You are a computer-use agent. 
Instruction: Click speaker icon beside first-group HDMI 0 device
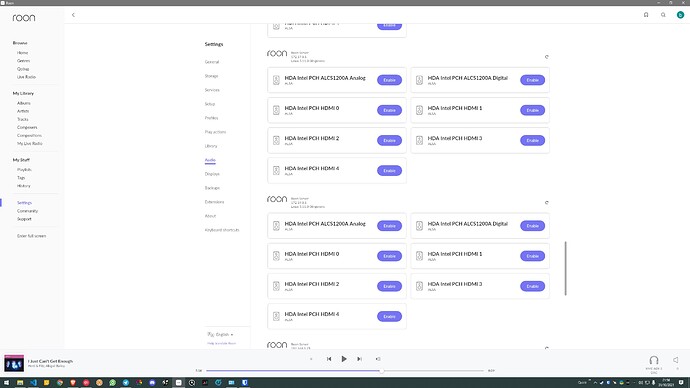tap(276, 110)
